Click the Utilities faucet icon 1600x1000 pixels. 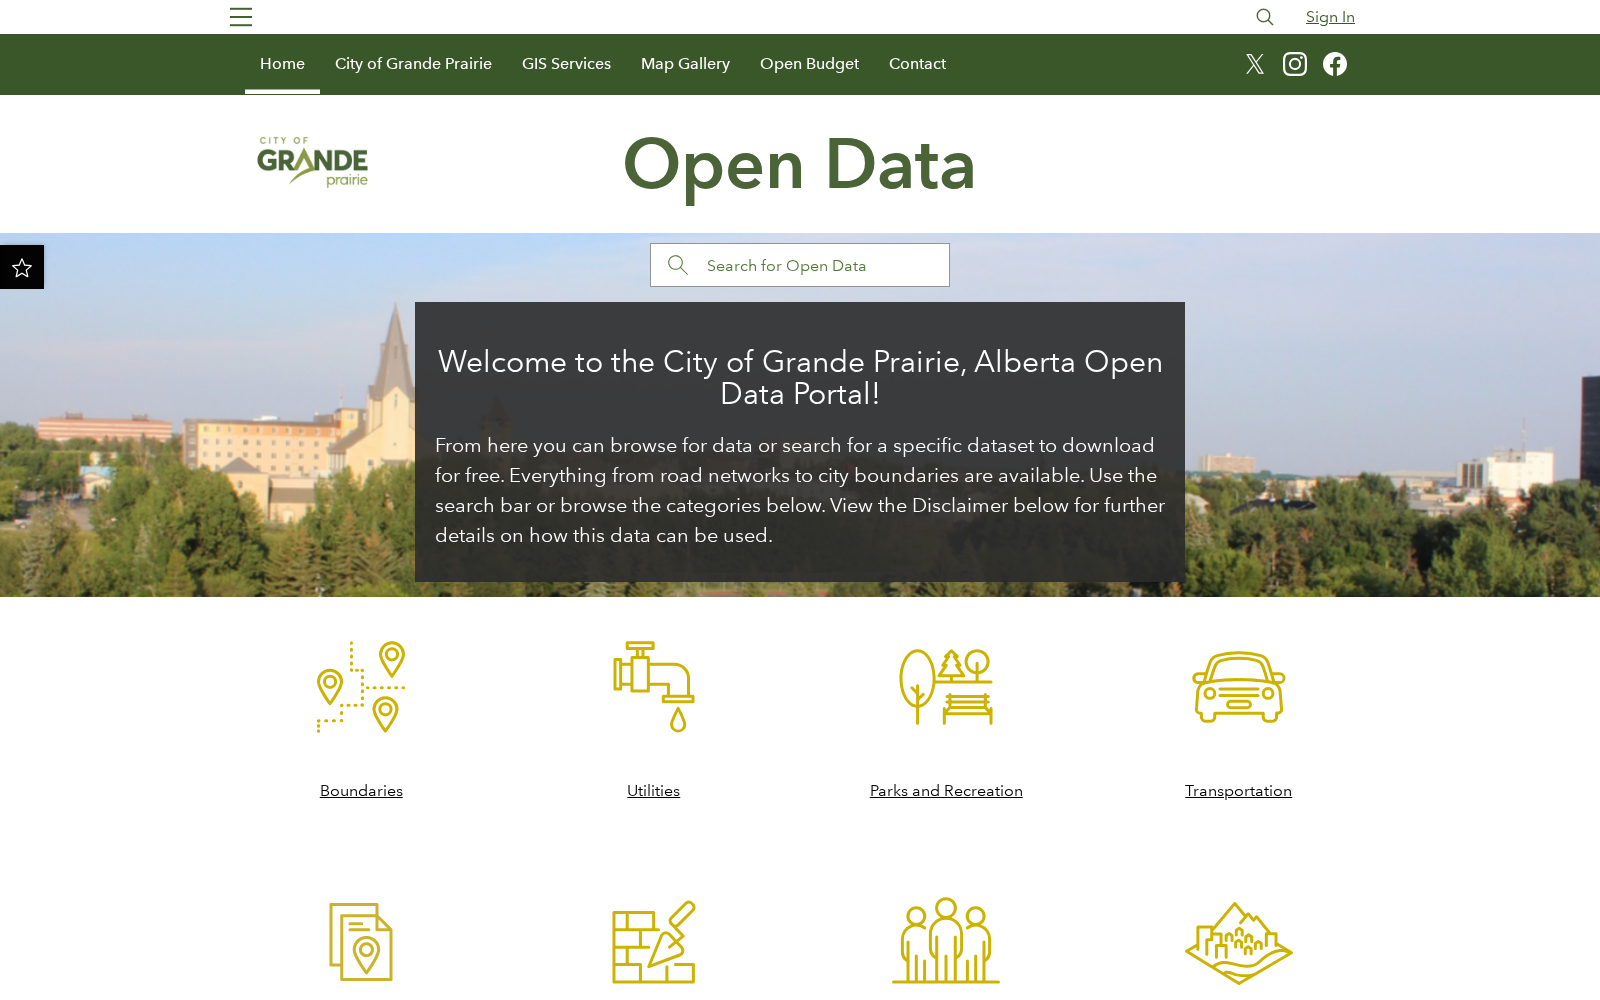pyautogui.click(x=654, y=687)
